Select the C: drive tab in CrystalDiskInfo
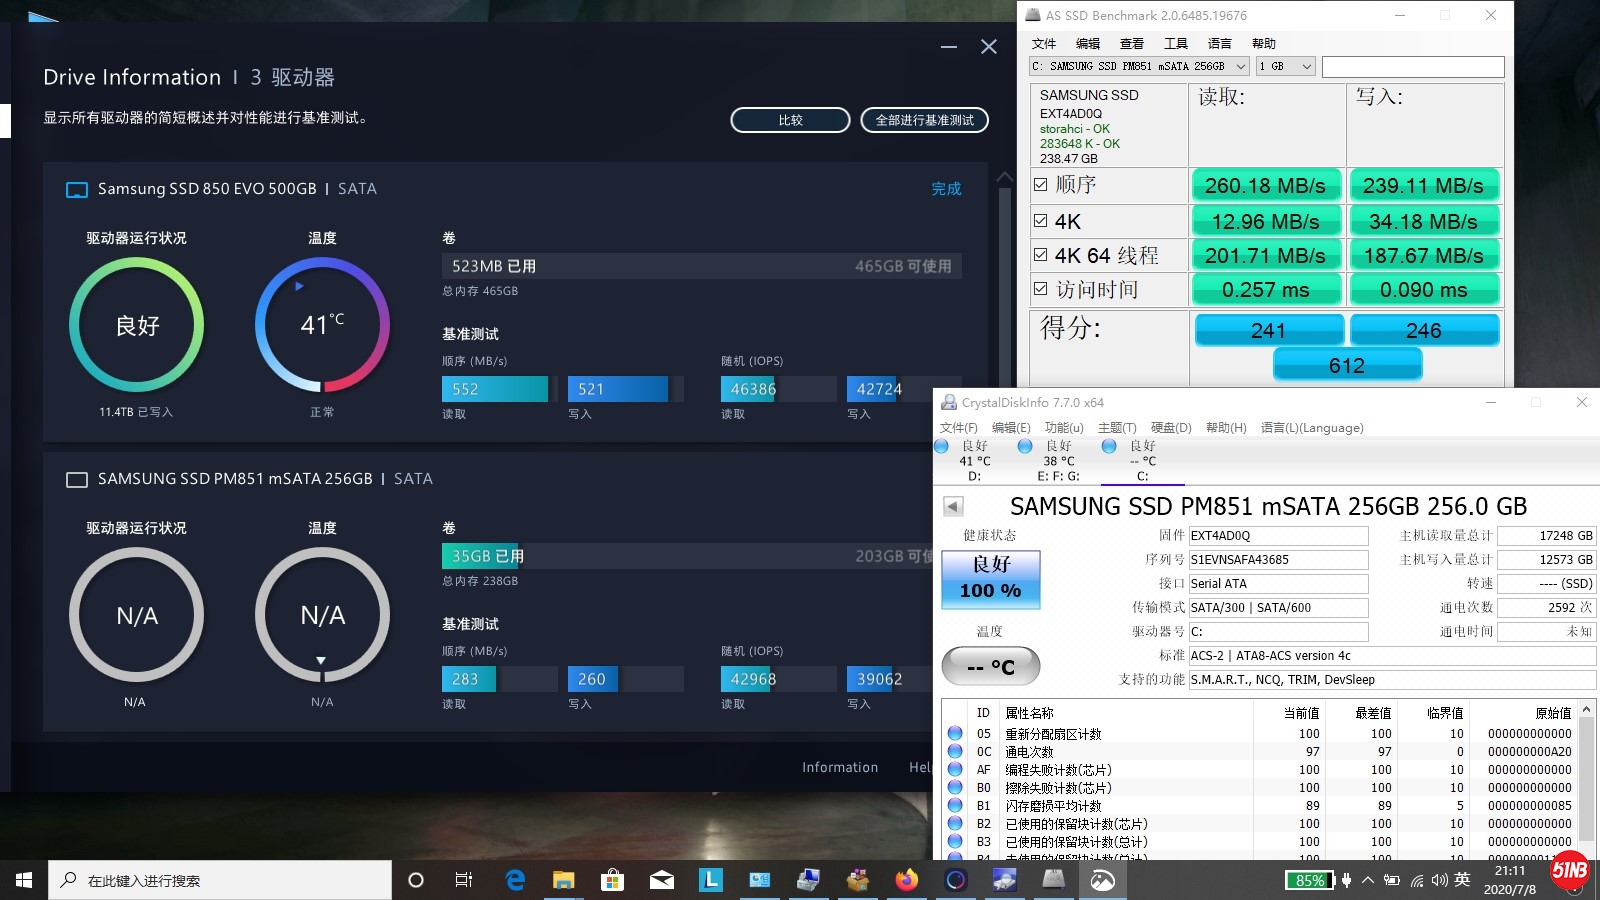Image resolution: width=1600 pixels, height=900 pixels. (1142, 461)
